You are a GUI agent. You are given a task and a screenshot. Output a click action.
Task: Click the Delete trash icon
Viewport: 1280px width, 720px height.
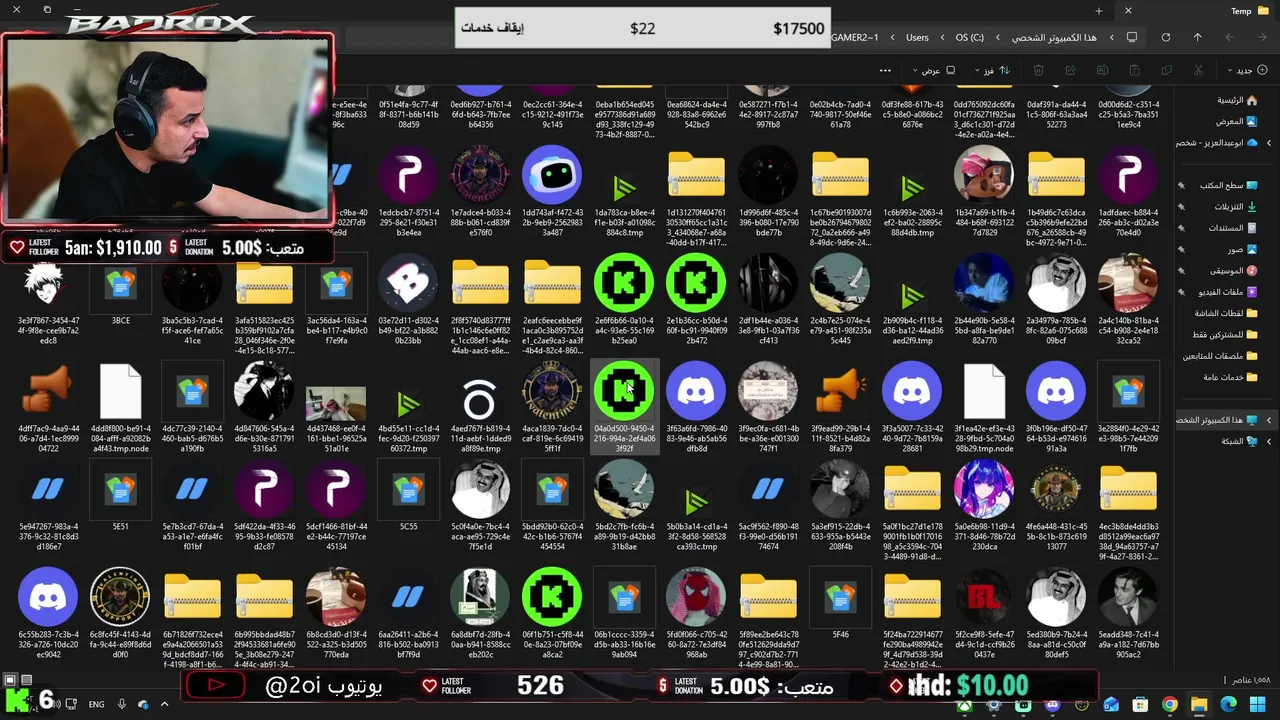[1038, 70]
